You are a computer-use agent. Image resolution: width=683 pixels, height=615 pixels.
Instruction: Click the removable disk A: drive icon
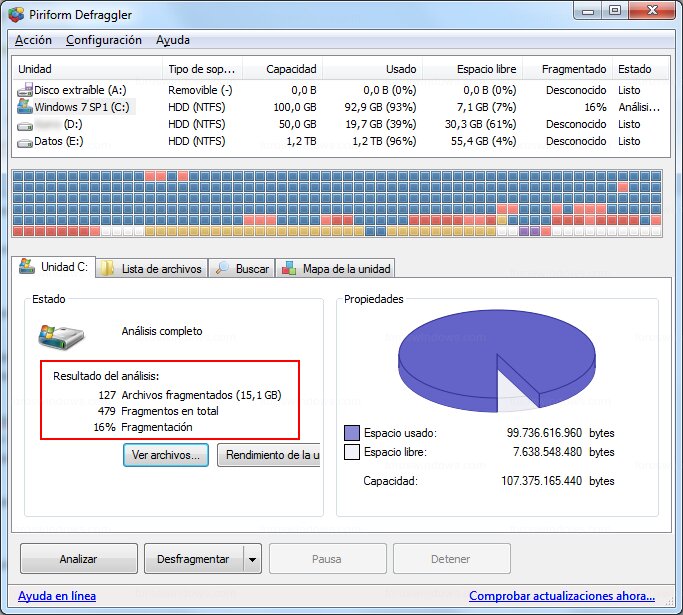coord(25,90)
